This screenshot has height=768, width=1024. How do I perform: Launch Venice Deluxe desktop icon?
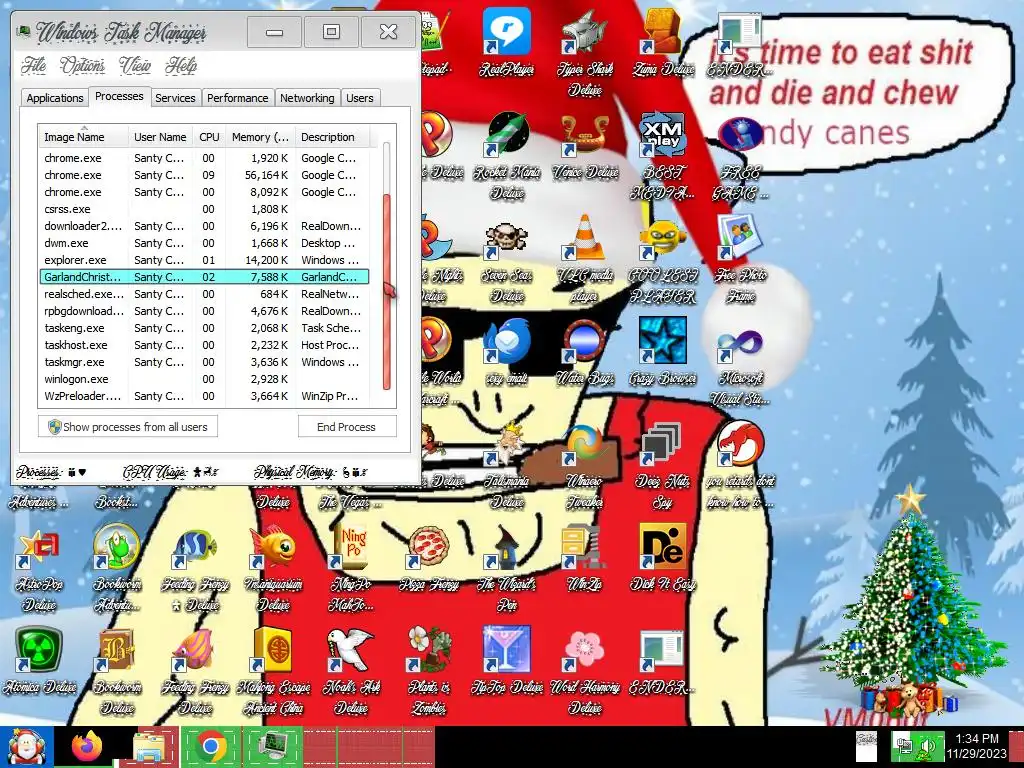[x=584, y=147]
